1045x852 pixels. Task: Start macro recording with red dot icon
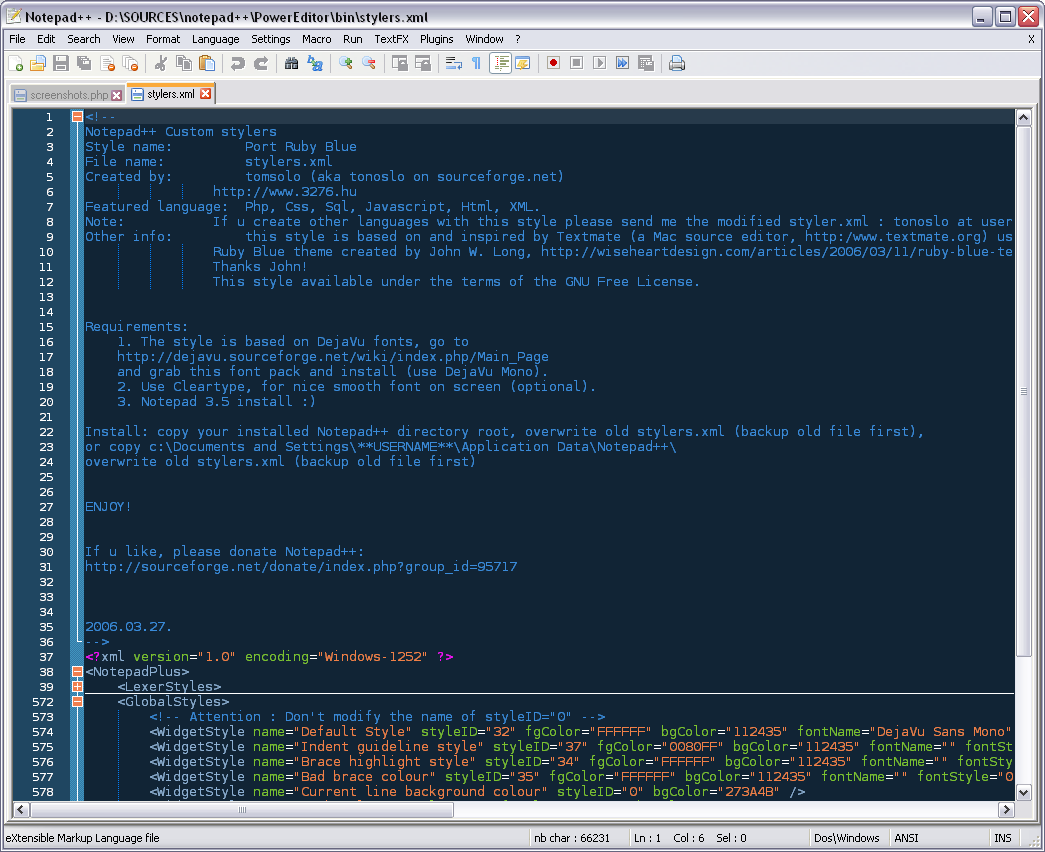(x=553, y=63)
